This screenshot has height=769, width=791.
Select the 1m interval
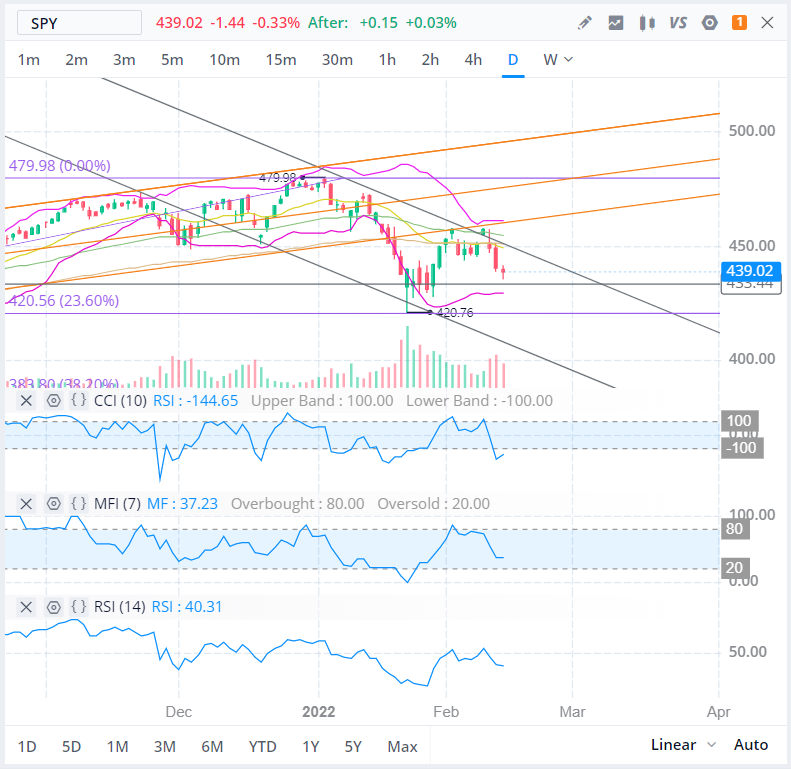(29, 60)
